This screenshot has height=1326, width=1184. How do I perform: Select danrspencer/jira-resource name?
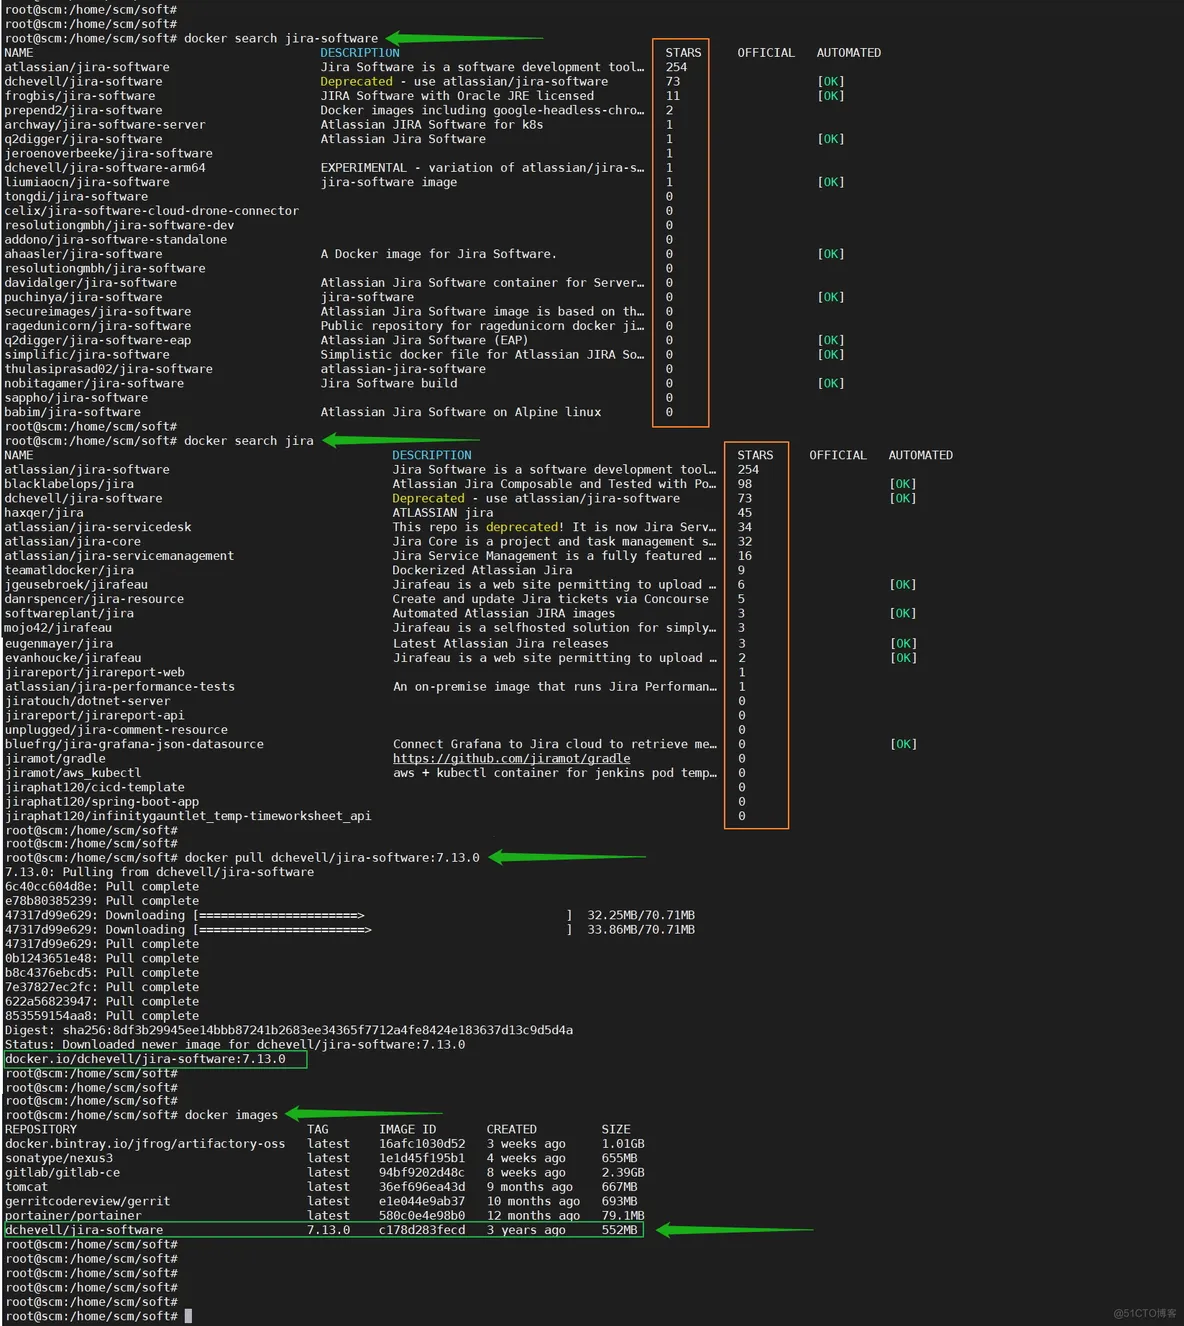(x=94, y=599)
